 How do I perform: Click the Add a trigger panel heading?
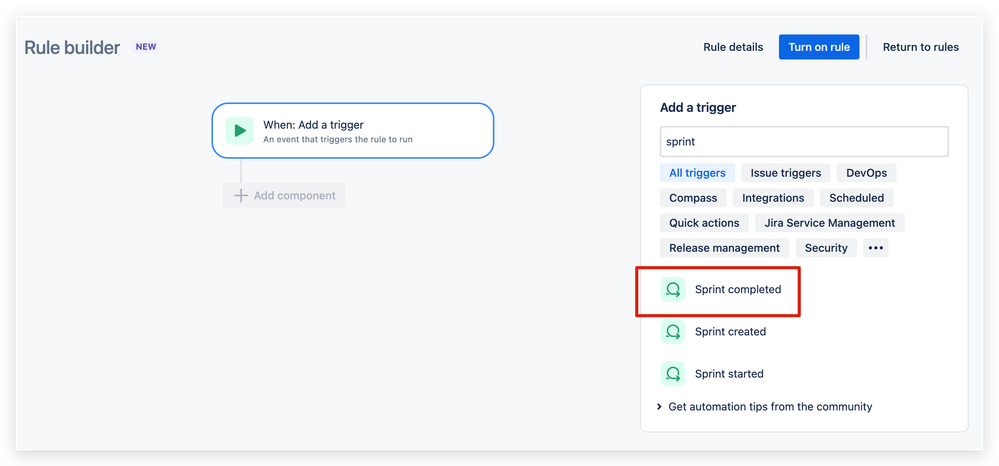click(x=698, y=108)
